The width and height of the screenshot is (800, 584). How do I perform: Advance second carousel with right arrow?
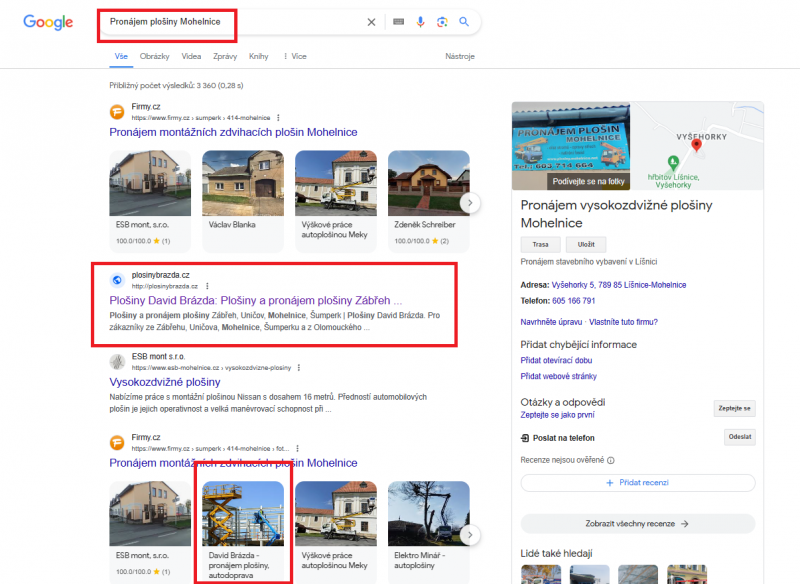tap(470, 535)
